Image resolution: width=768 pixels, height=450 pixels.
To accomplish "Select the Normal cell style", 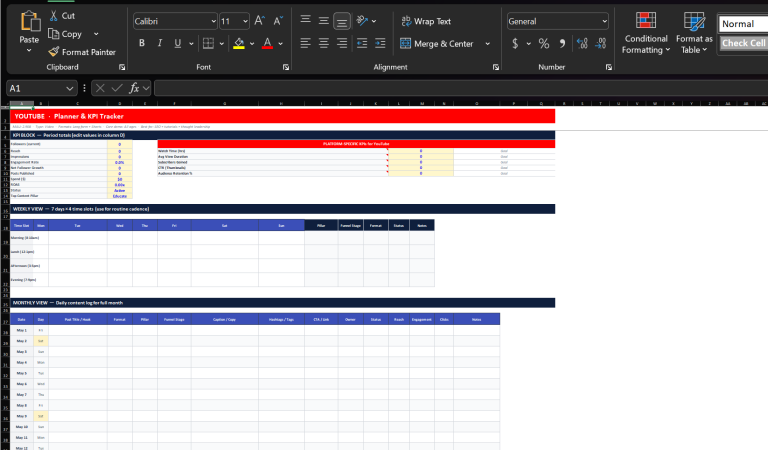I will (x=743, y=24).
